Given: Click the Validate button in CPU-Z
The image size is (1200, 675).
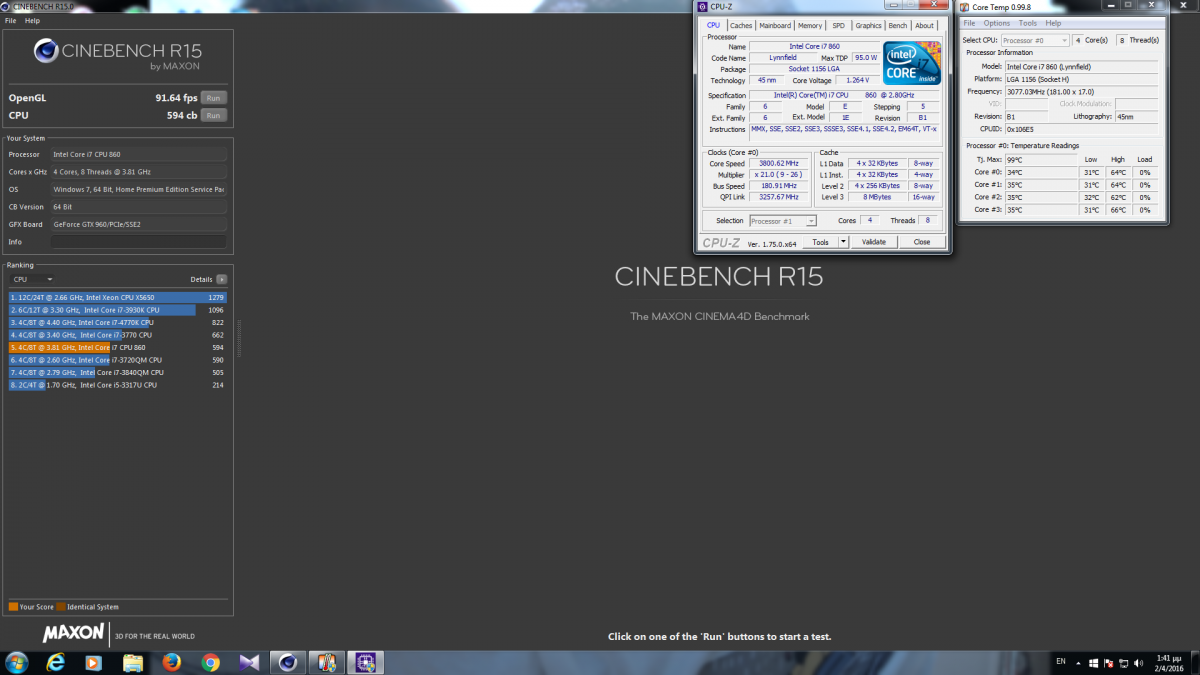Looking at the screenshot, I should 874,242.
